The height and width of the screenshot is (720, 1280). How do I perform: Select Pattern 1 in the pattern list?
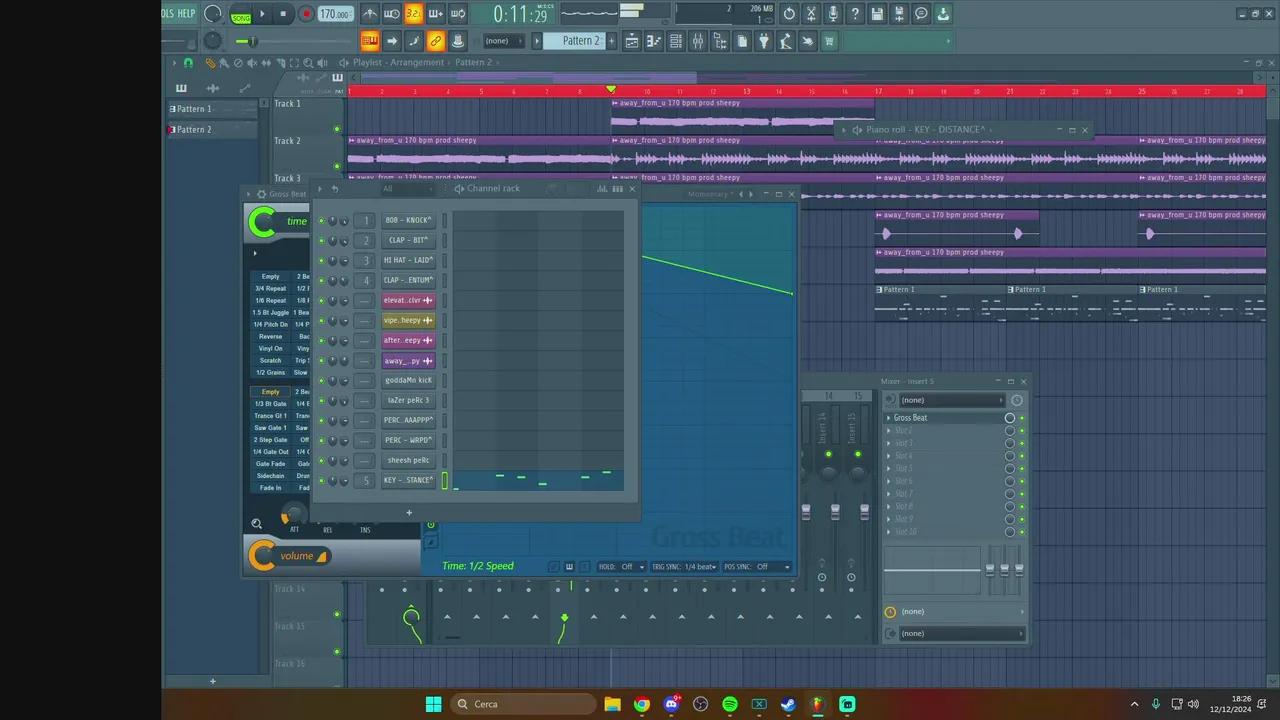(194, 109)
